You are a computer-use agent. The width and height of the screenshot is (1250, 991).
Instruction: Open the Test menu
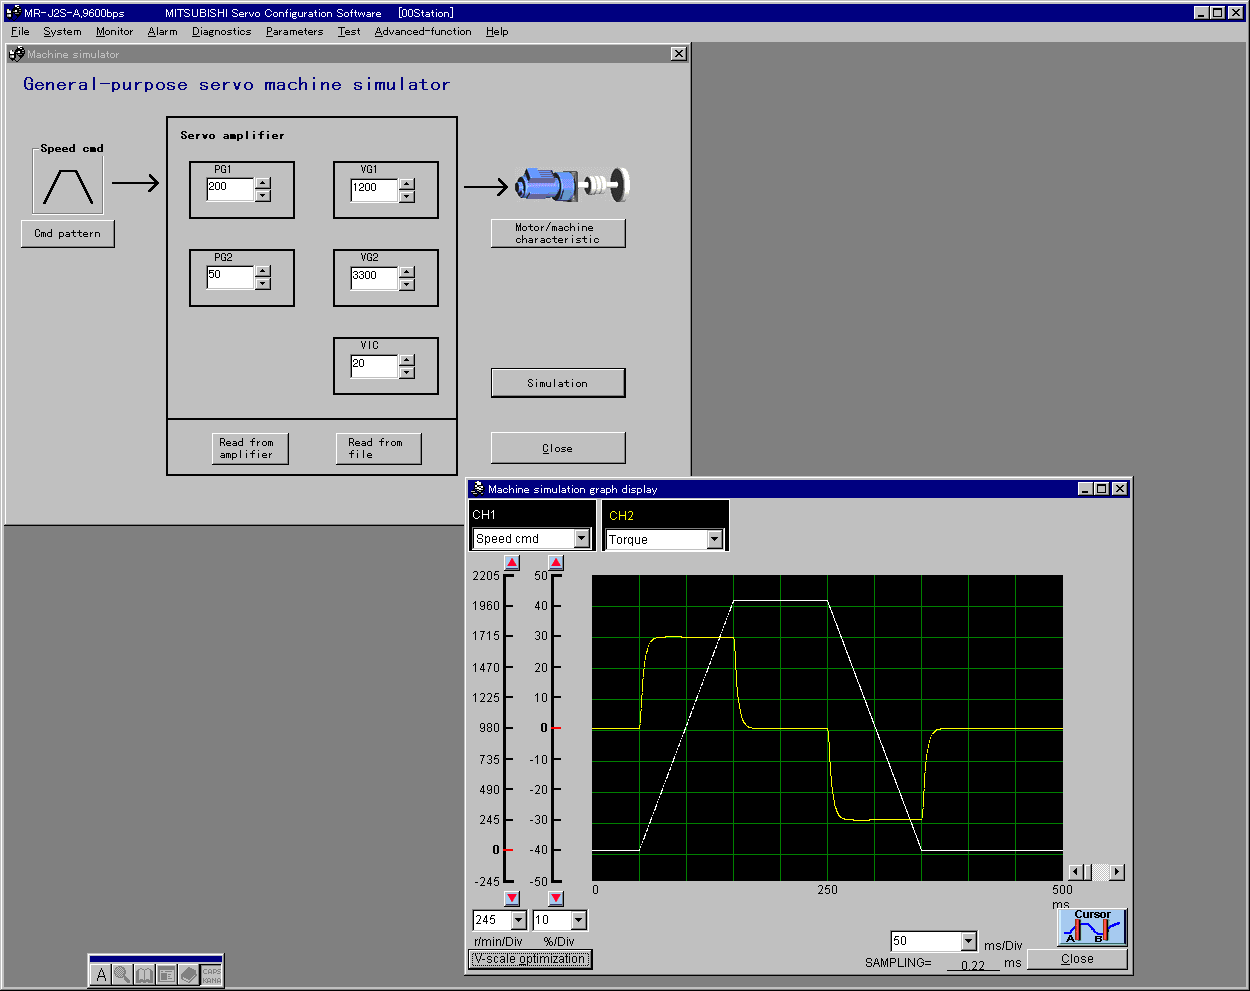(348, 31)
